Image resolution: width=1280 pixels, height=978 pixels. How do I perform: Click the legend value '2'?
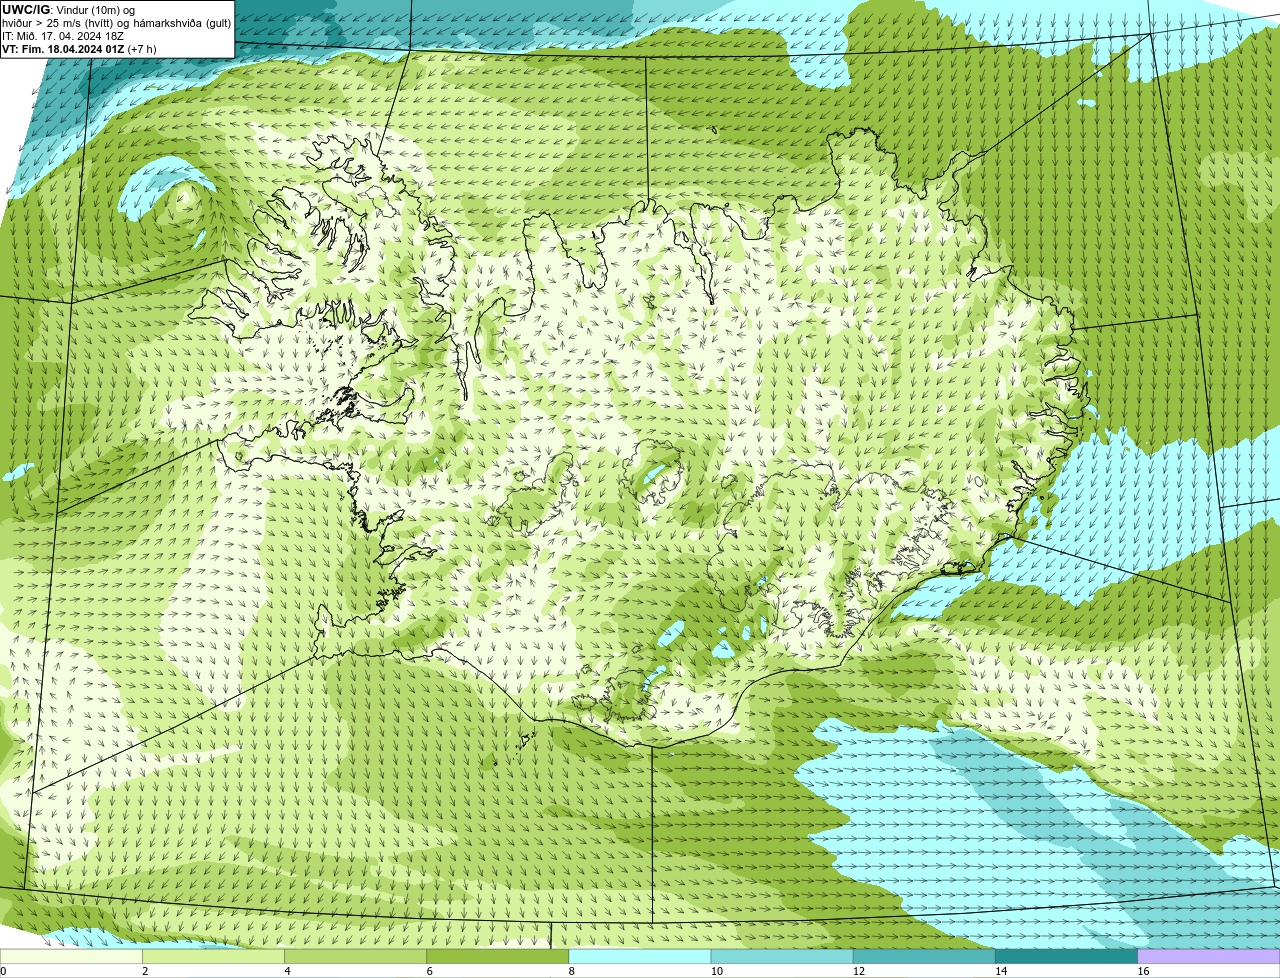pyautogui.click(x=145, y=971)
